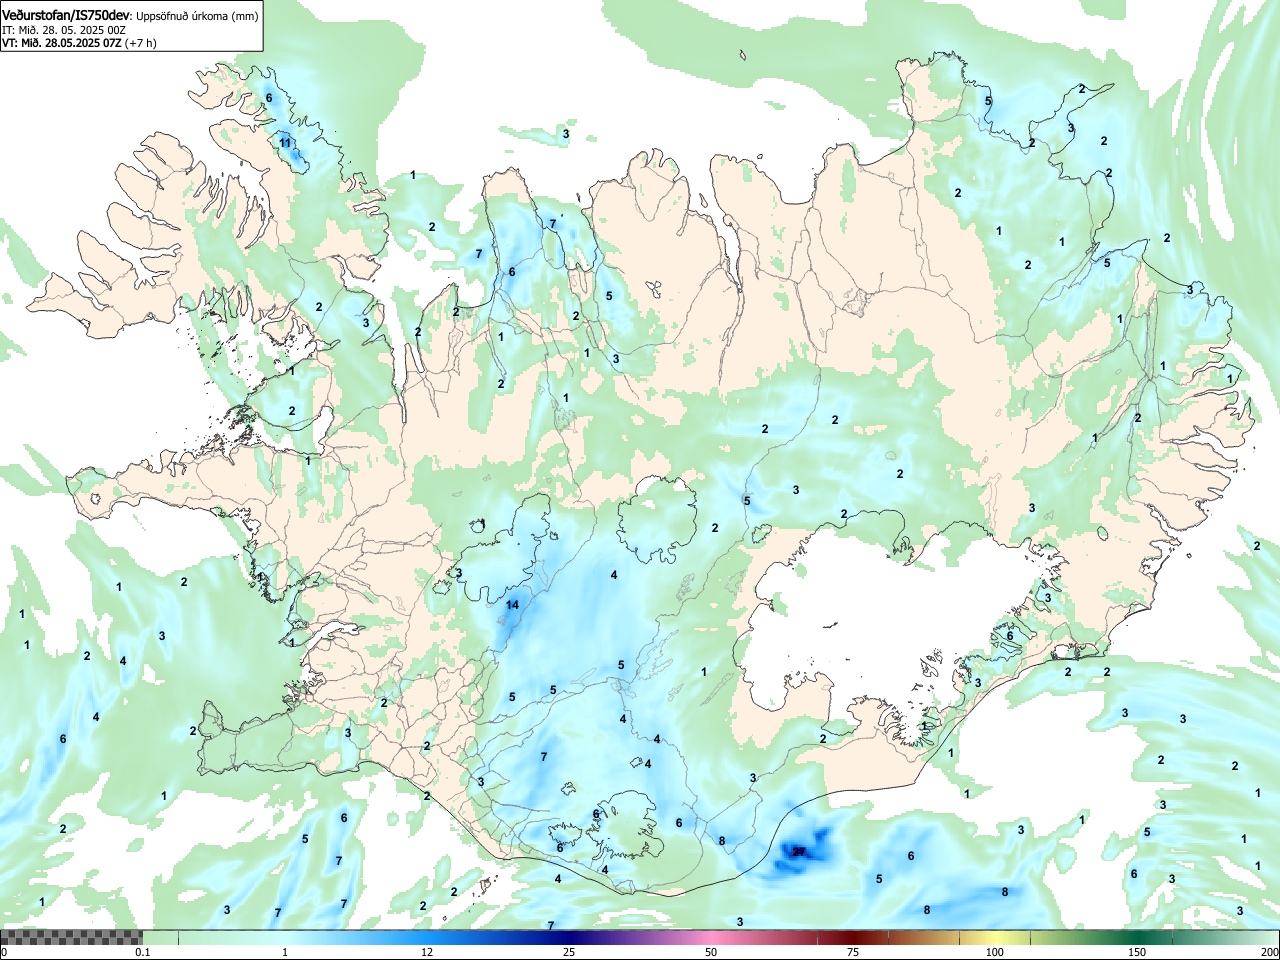Pick the pink color bar segment above 50
This screenshot has height=960, width=1280.
coord(710,937)
